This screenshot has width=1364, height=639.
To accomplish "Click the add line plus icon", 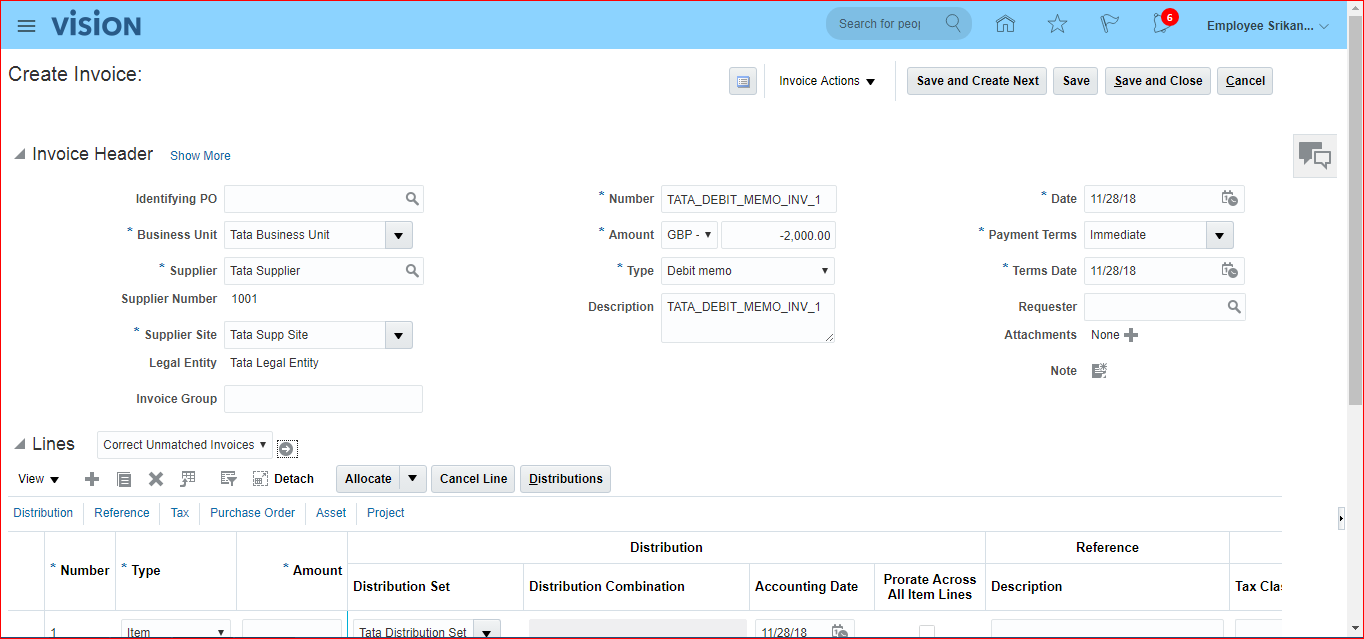I will coord(92,479).
